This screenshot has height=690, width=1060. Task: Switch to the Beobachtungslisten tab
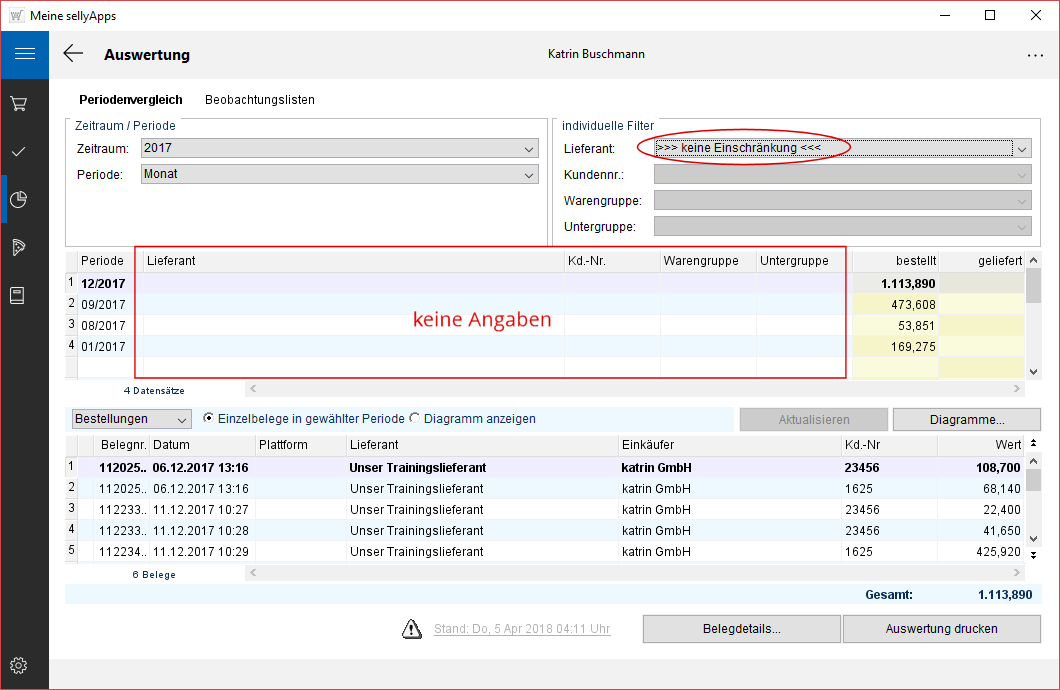(260, 100)
